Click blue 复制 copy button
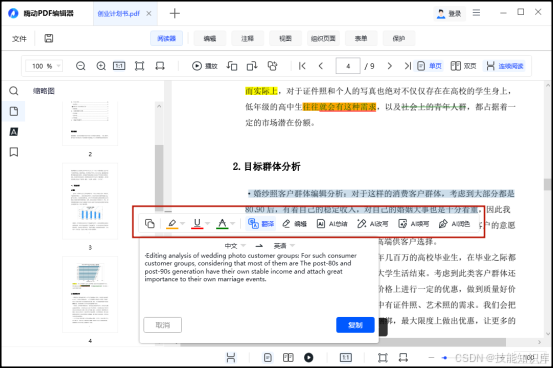This screenshot has width=553, height=369. tap(356, 325)
